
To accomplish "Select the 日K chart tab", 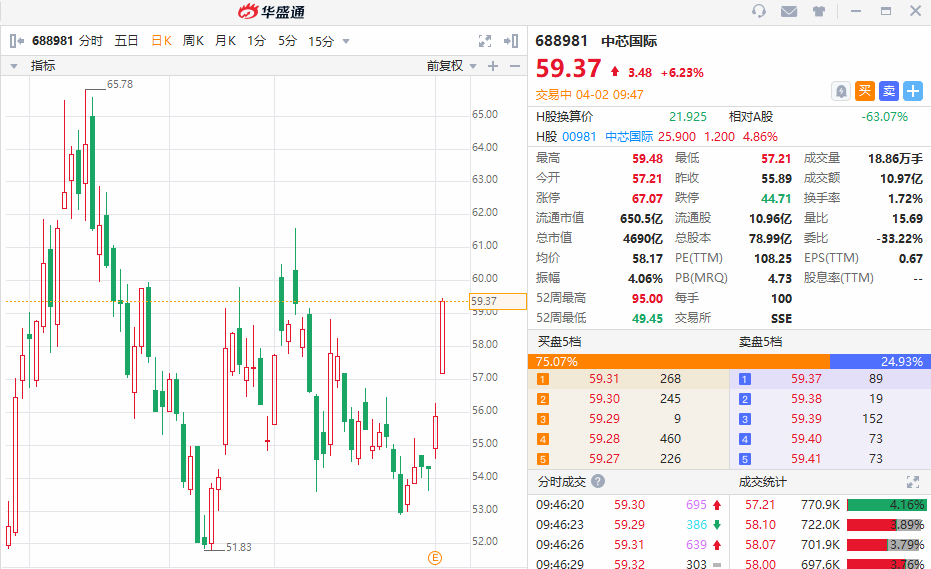I will 161,41.
